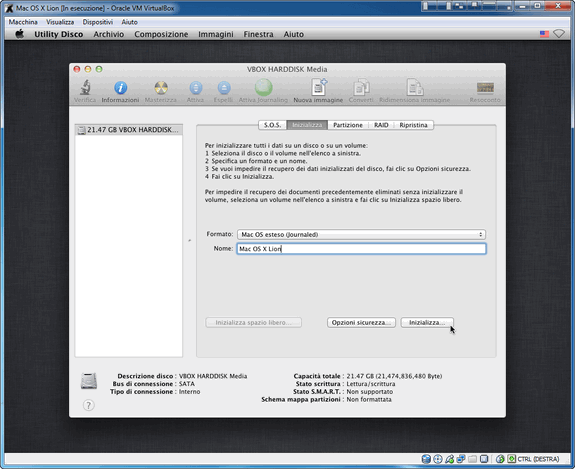The height and width of the screenshot is (469, 575).
Task: Click Inizializza spazio libero... button
Action: 253,323
